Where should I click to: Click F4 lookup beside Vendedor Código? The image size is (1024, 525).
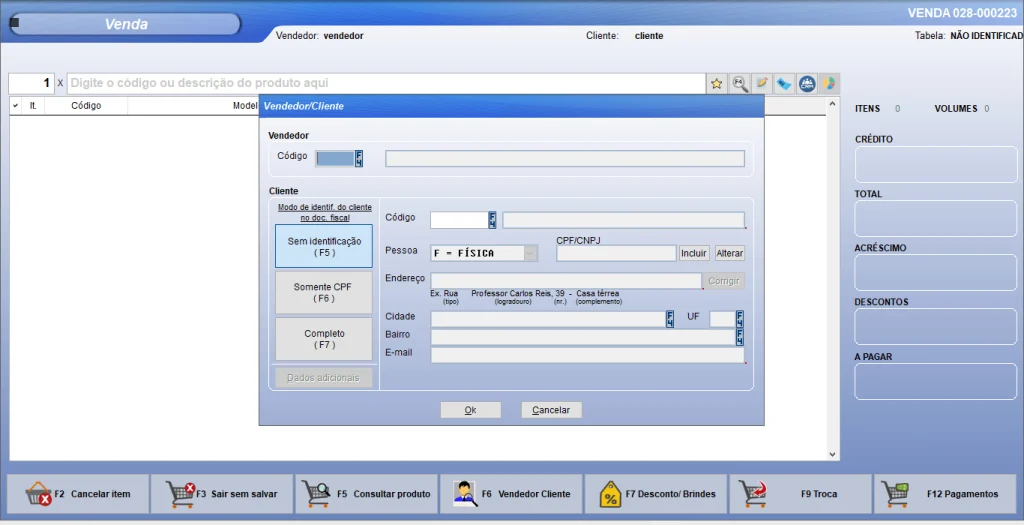coord(359,158)
